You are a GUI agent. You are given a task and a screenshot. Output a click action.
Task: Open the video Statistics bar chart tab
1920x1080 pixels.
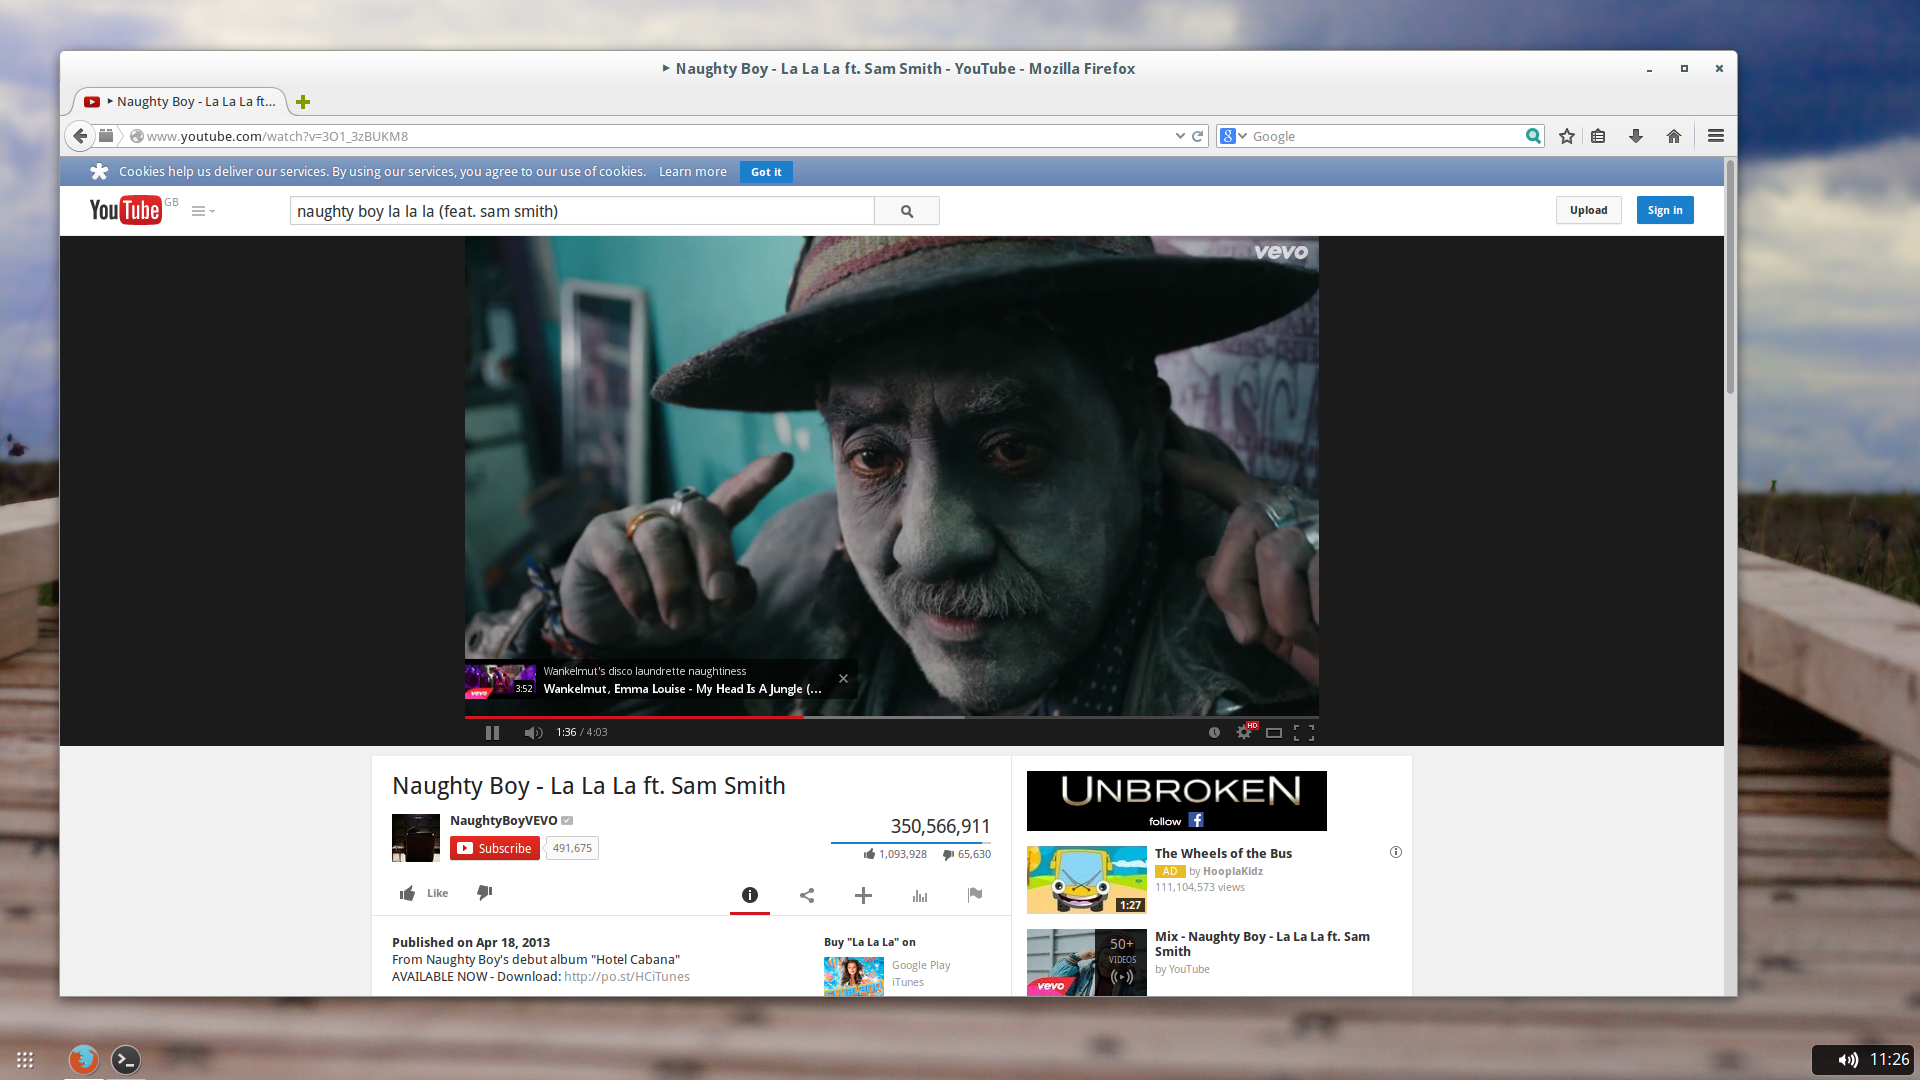pos(920,895)
